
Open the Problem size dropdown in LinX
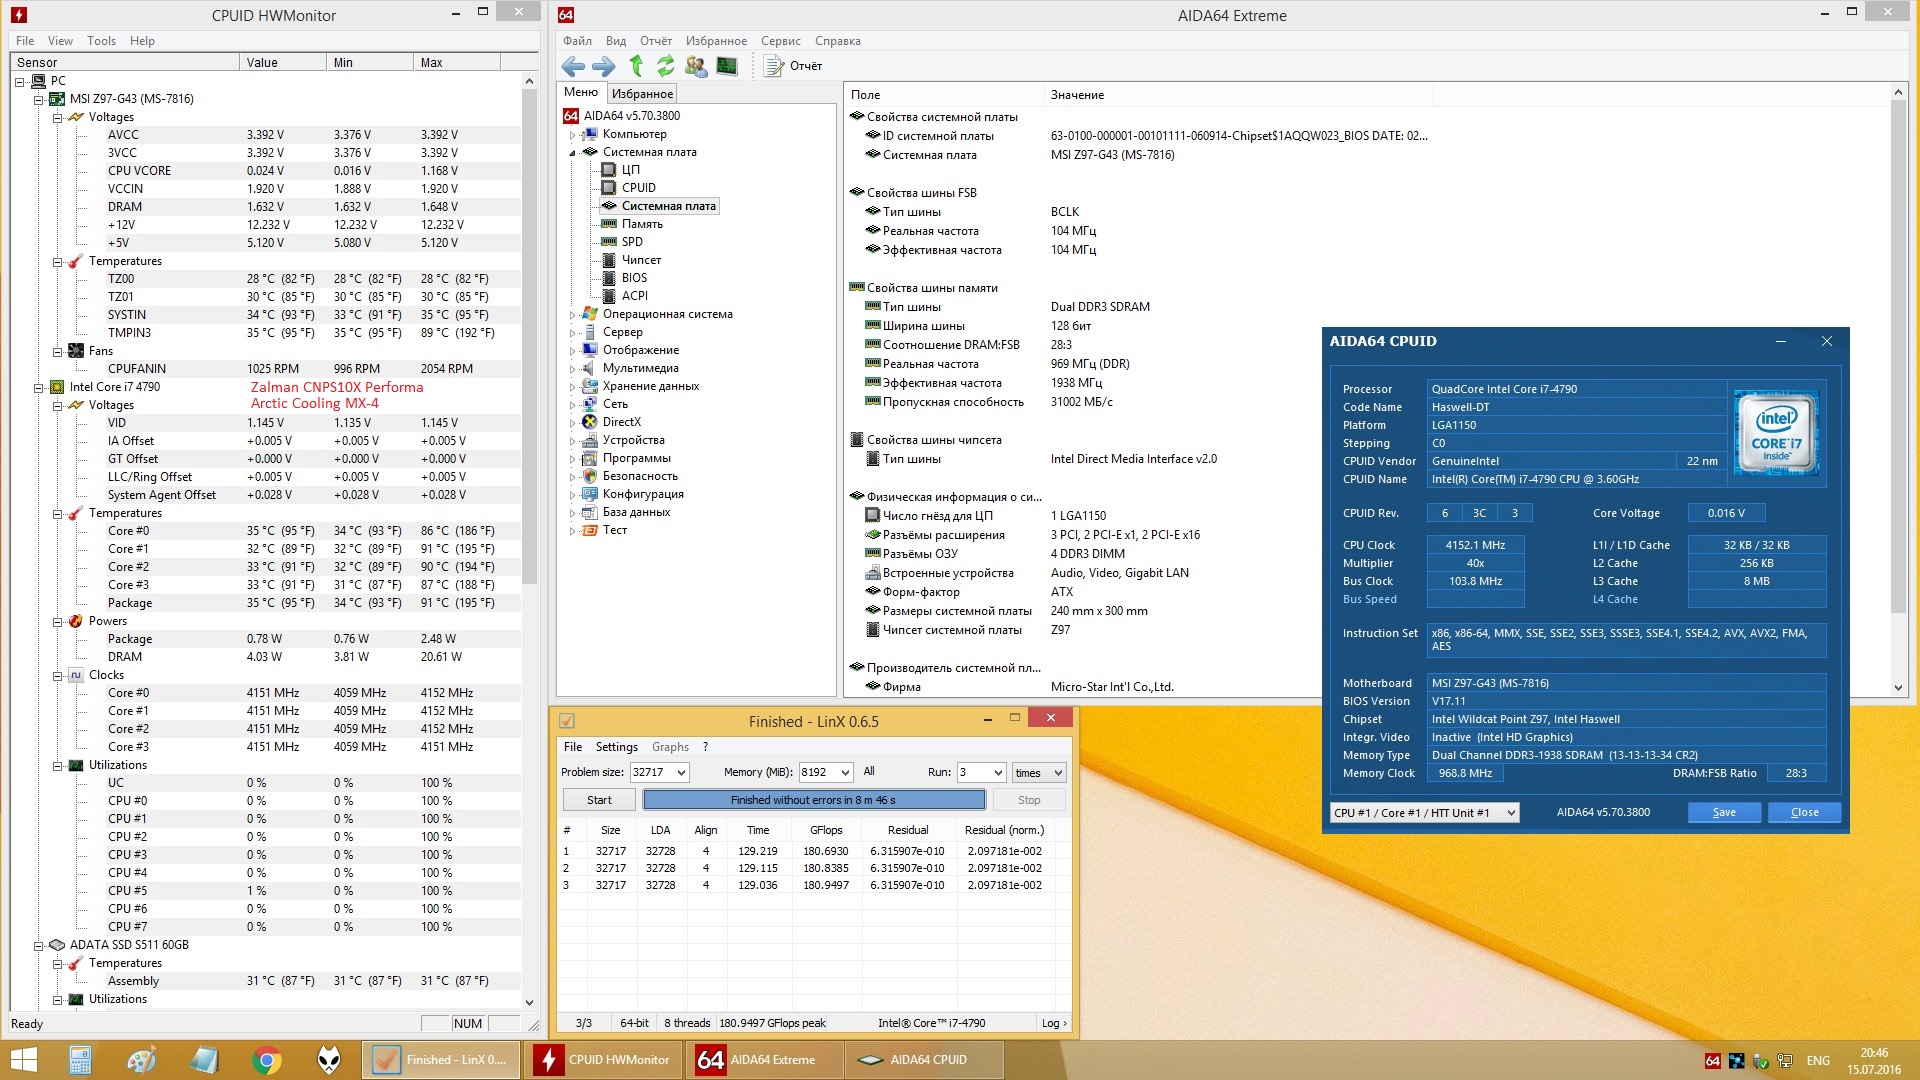coord(681,772)
